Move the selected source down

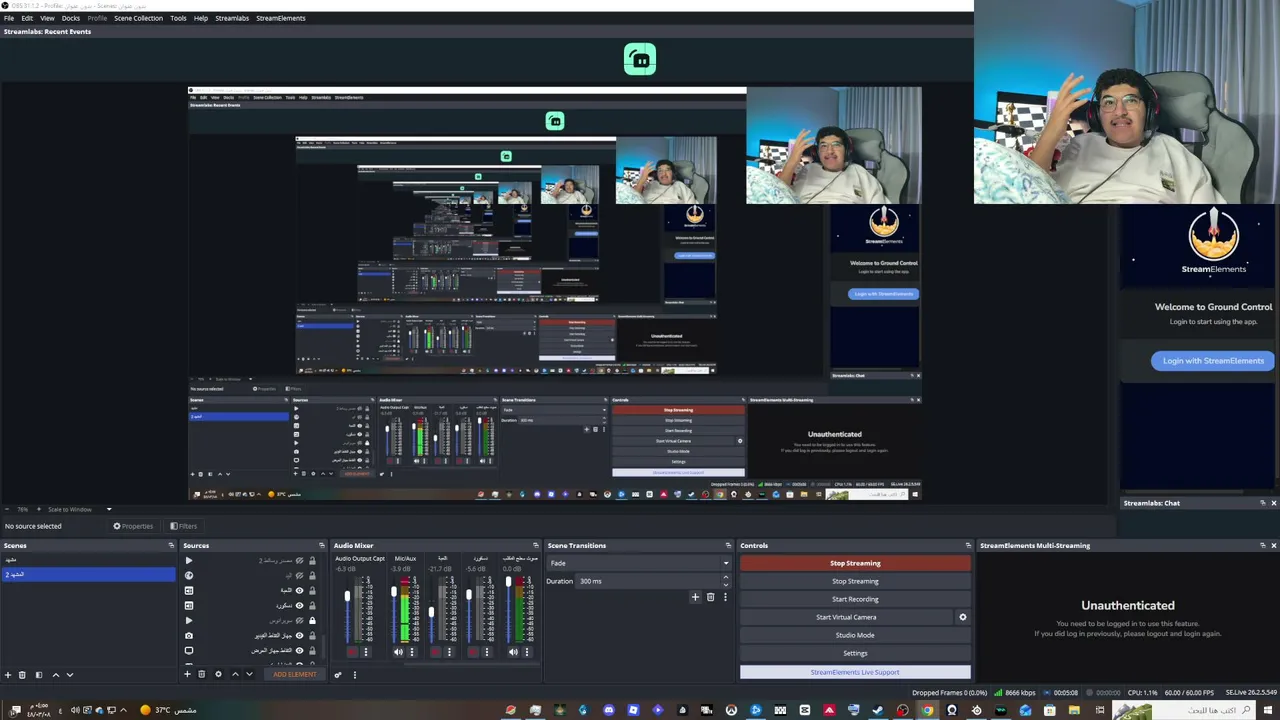(x=249, y=674)
